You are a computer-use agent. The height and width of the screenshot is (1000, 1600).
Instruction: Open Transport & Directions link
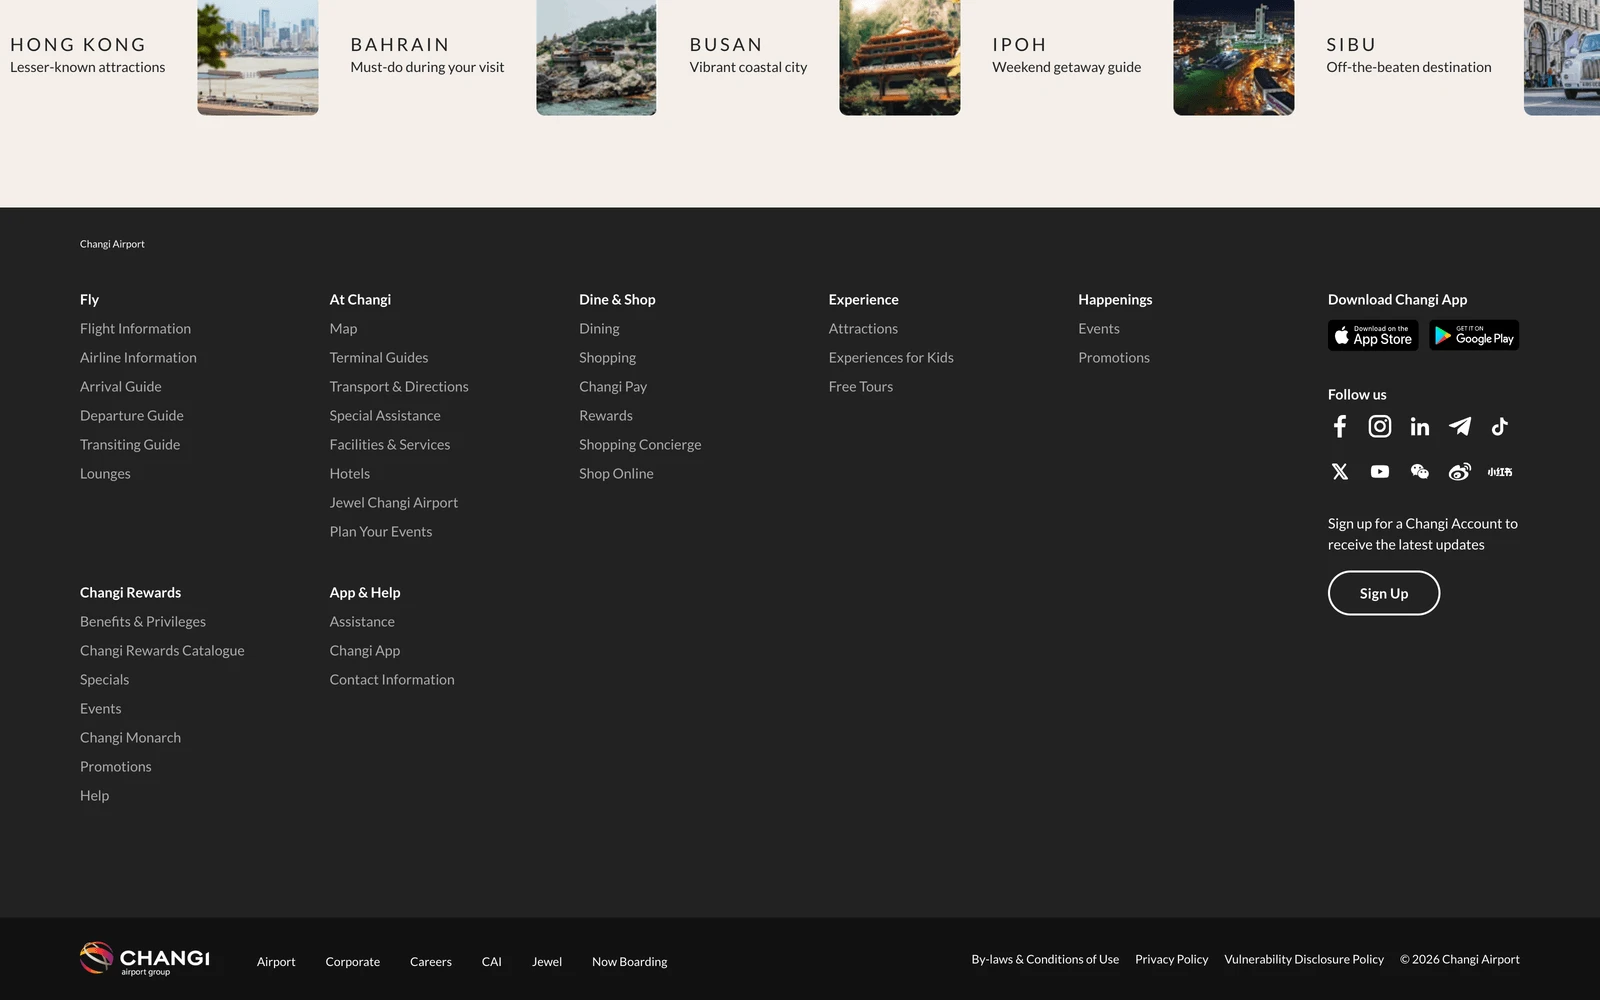pos(399,387)
